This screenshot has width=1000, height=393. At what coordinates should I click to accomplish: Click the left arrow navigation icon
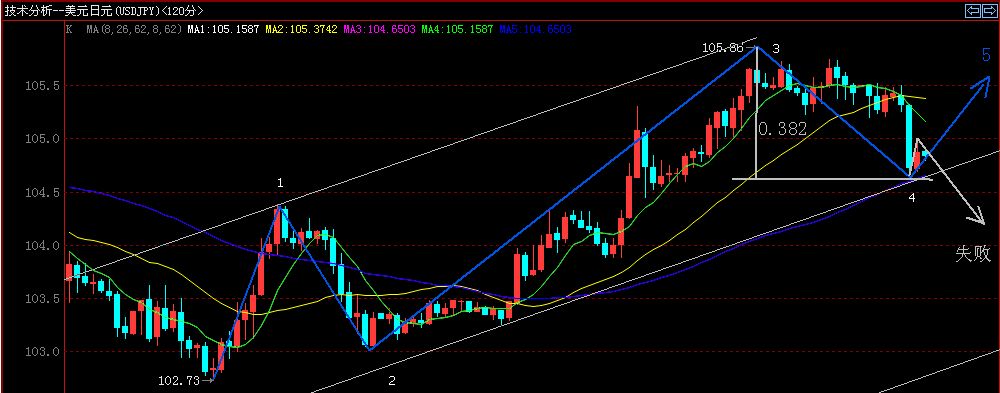973,10
